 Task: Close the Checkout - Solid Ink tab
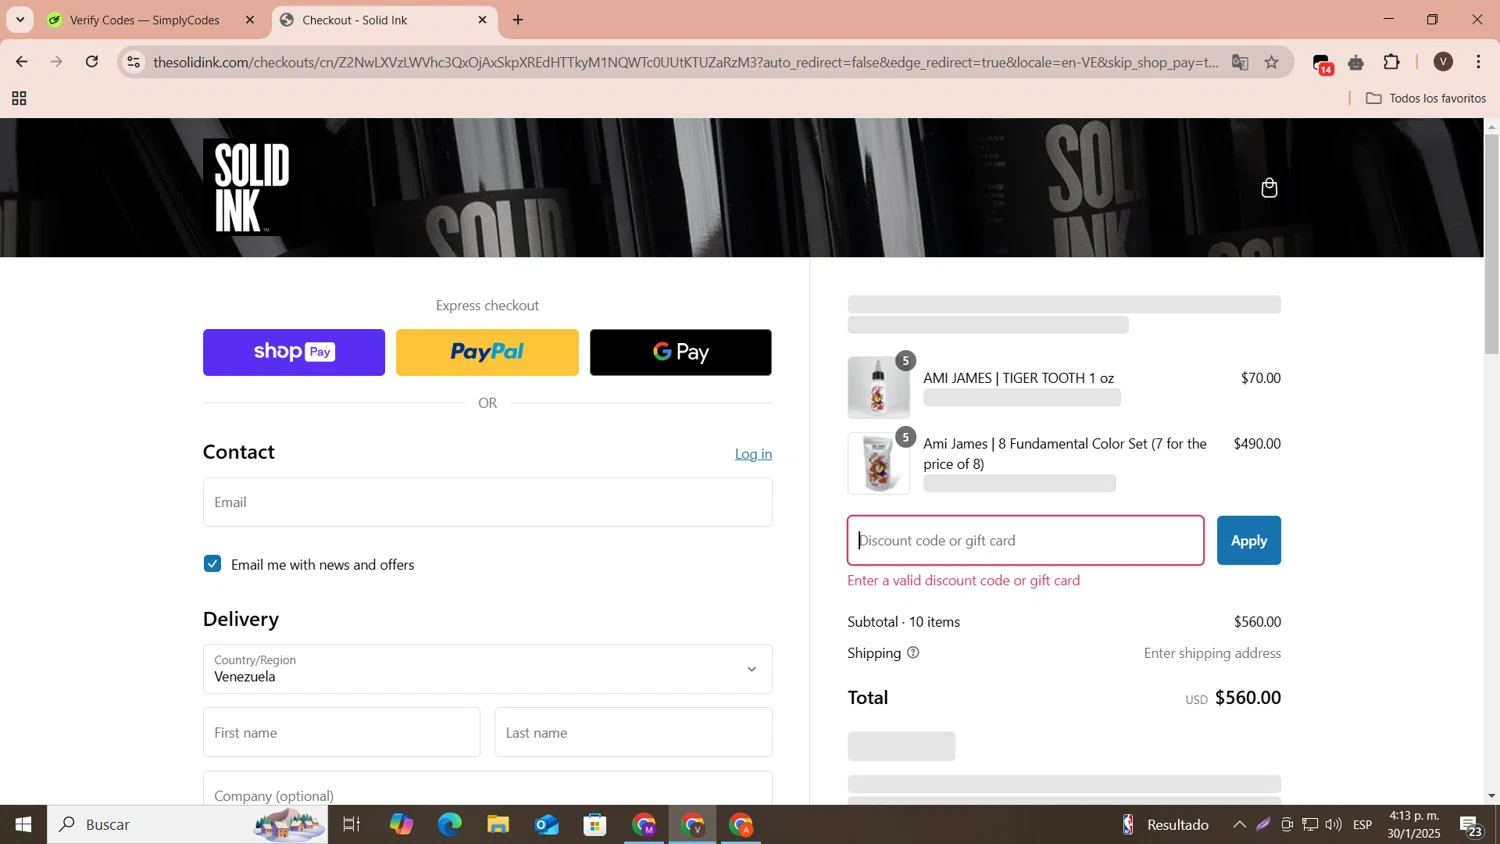(482, 20)
